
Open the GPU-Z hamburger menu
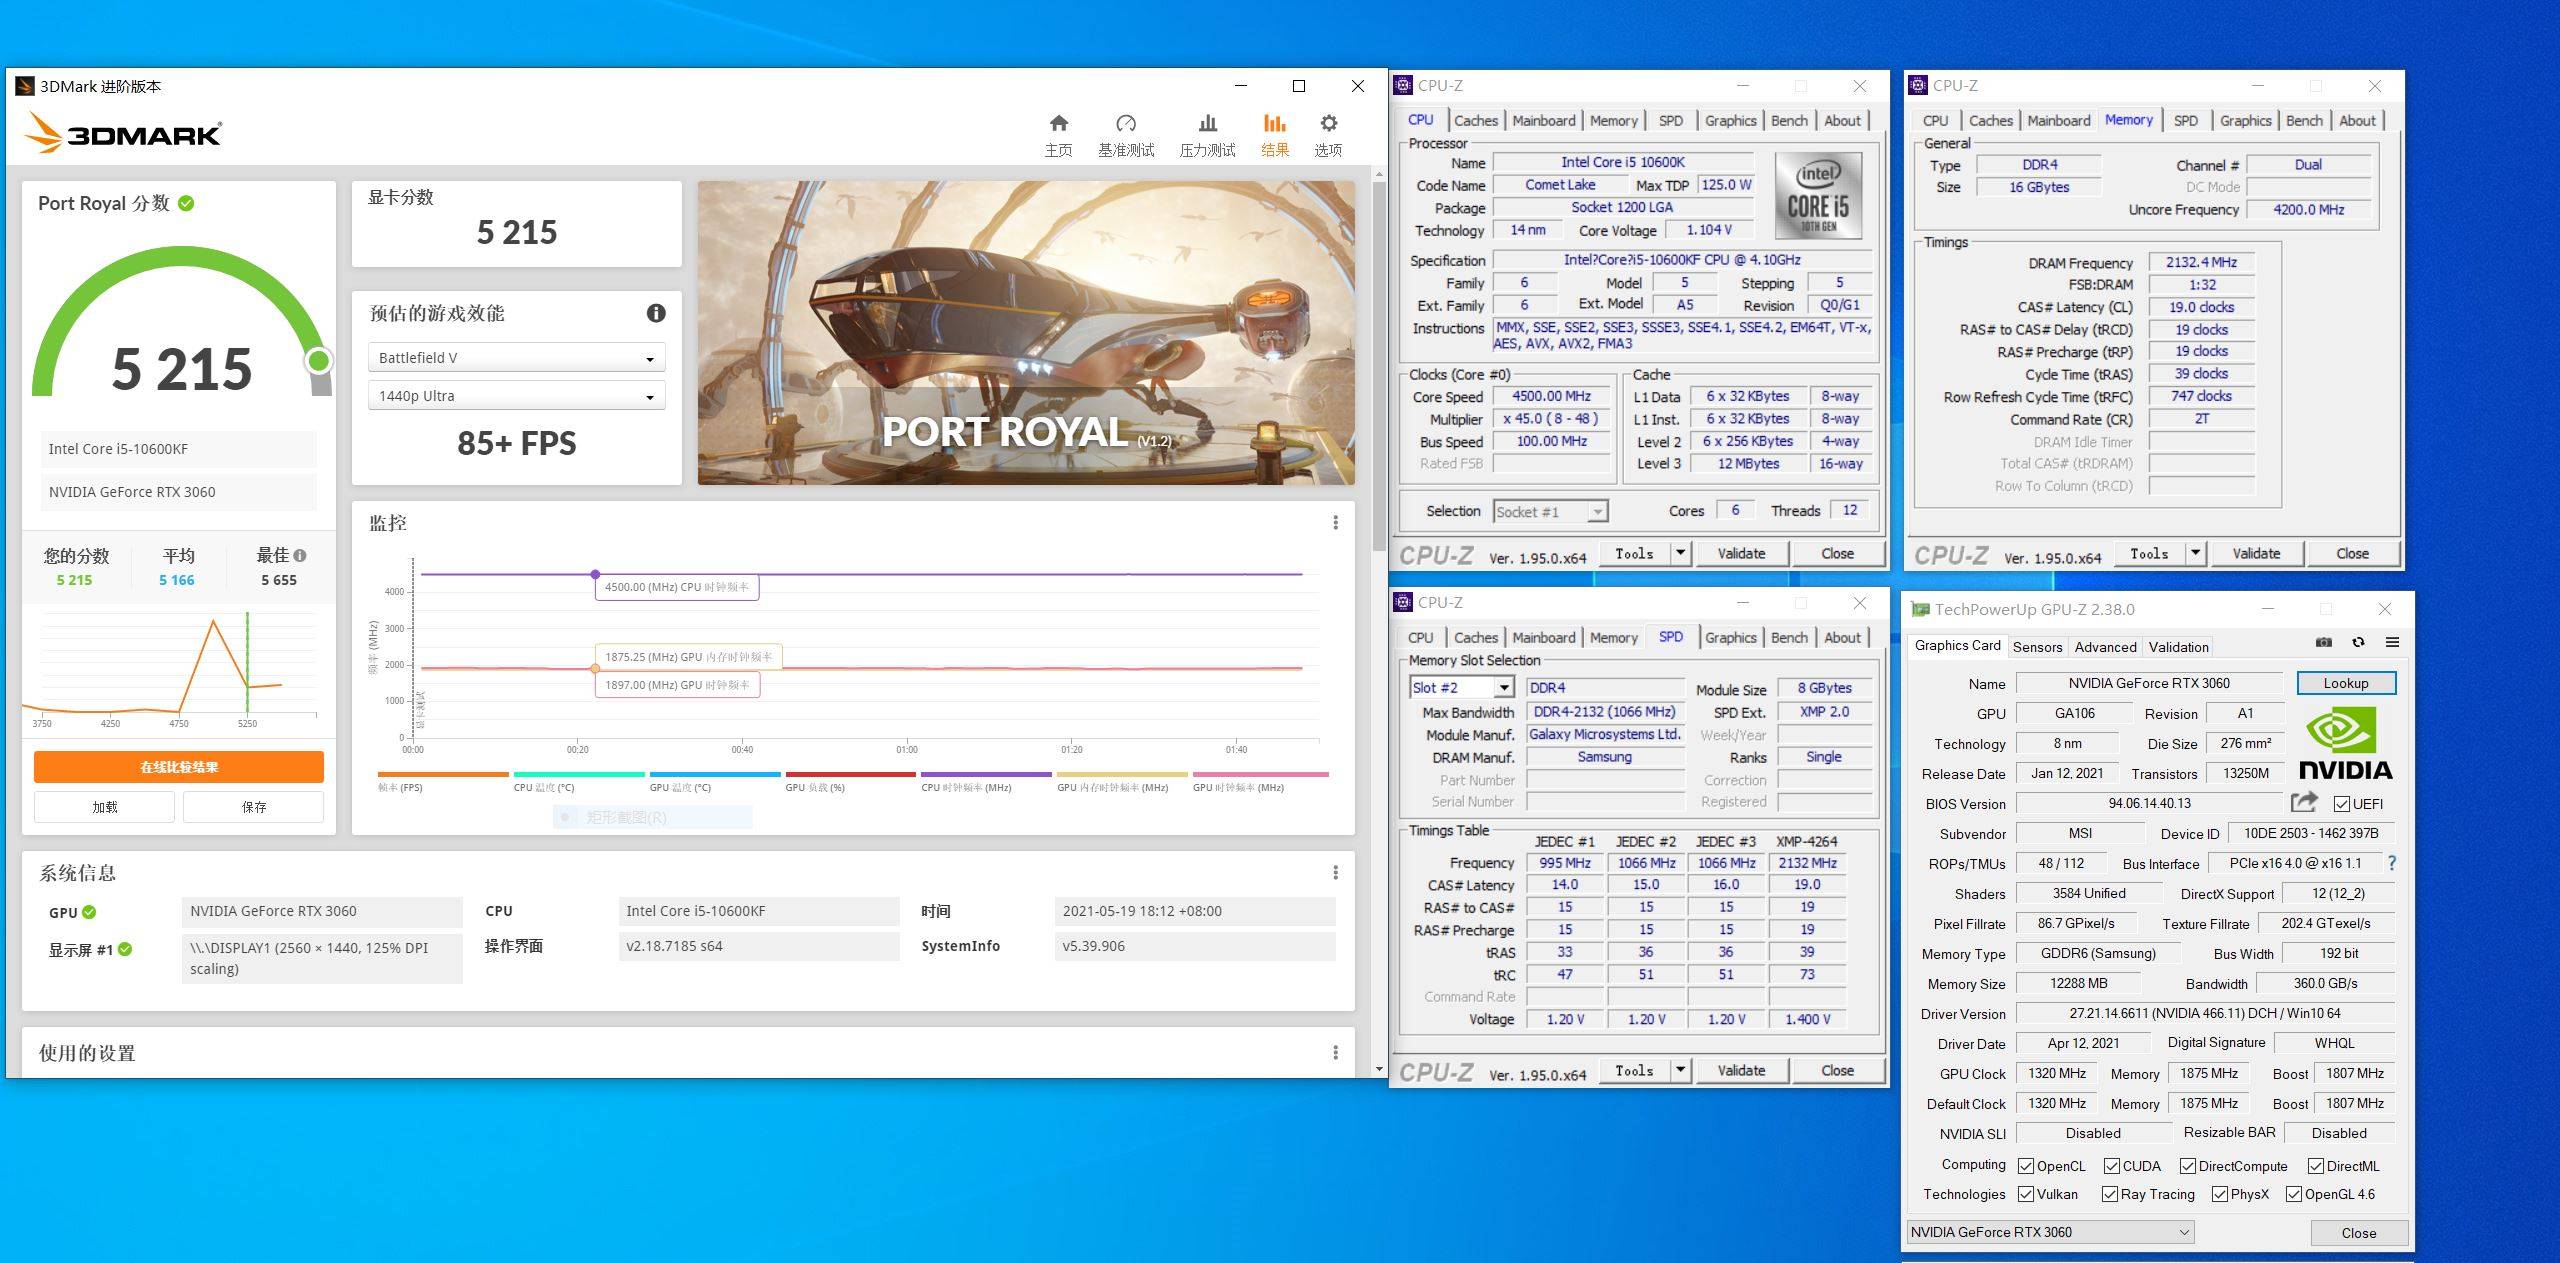tap(2392, 642)
